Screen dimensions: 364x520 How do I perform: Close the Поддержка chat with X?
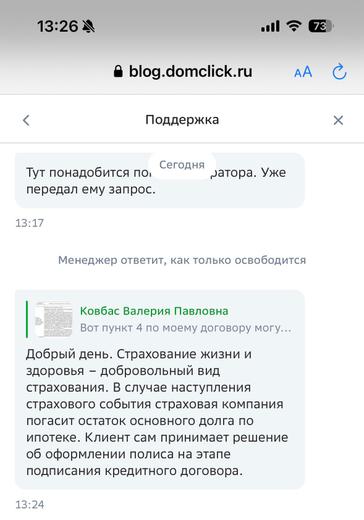coord(338,120)
